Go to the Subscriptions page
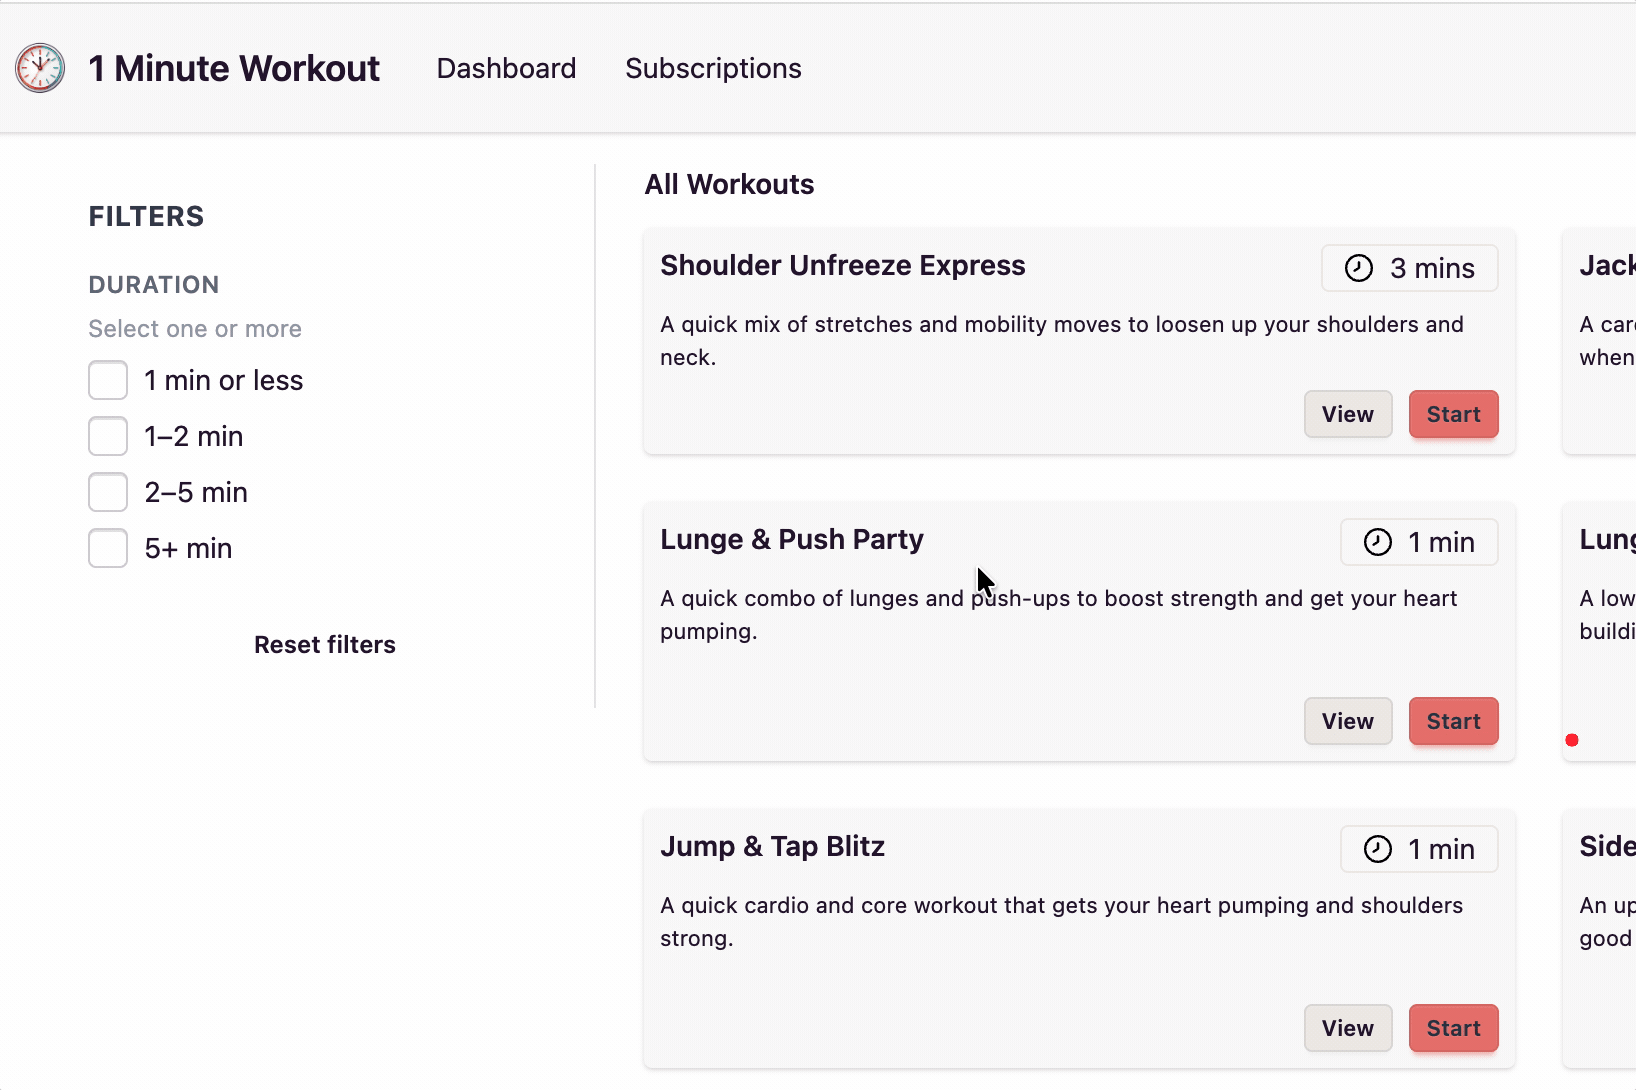Image resolution: width=1636 pixels, height=1090 pixels. [713, 68]
